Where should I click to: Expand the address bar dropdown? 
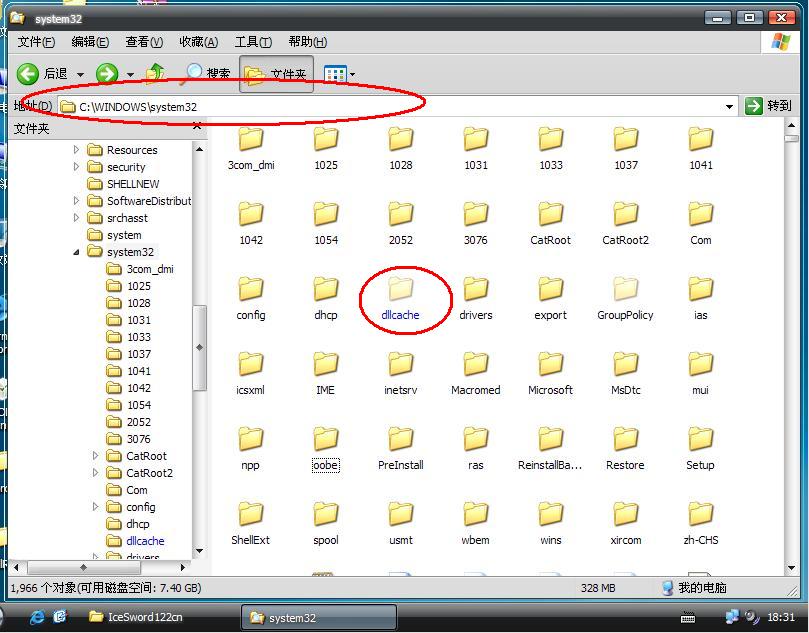pyautogui.click(x=729, y=107)
